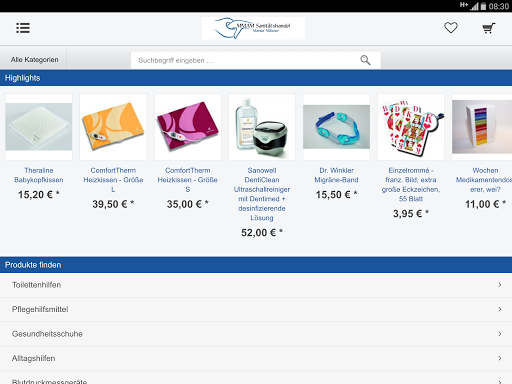Viewport: 512px width, 384px height.
Task: Open the hamburger list menu icon
Action: (23, 28)
